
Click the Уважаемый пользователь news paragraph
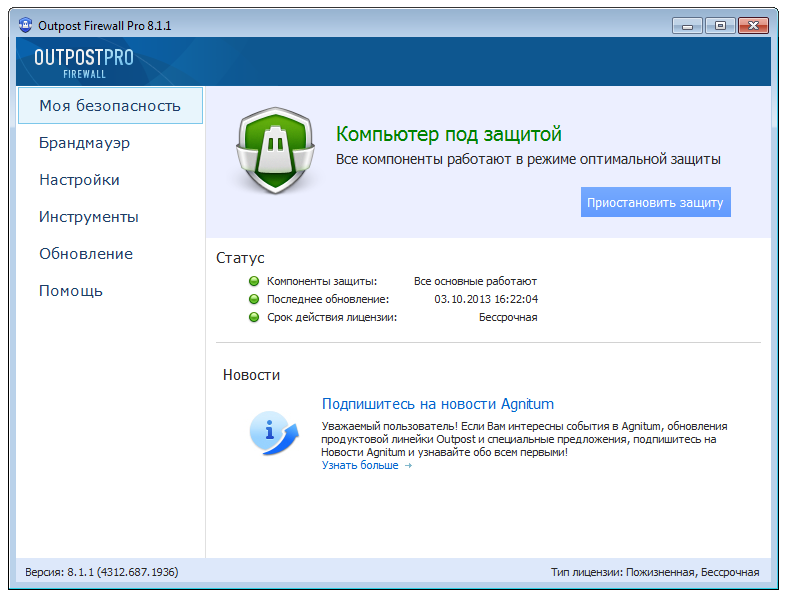[524, 439]
